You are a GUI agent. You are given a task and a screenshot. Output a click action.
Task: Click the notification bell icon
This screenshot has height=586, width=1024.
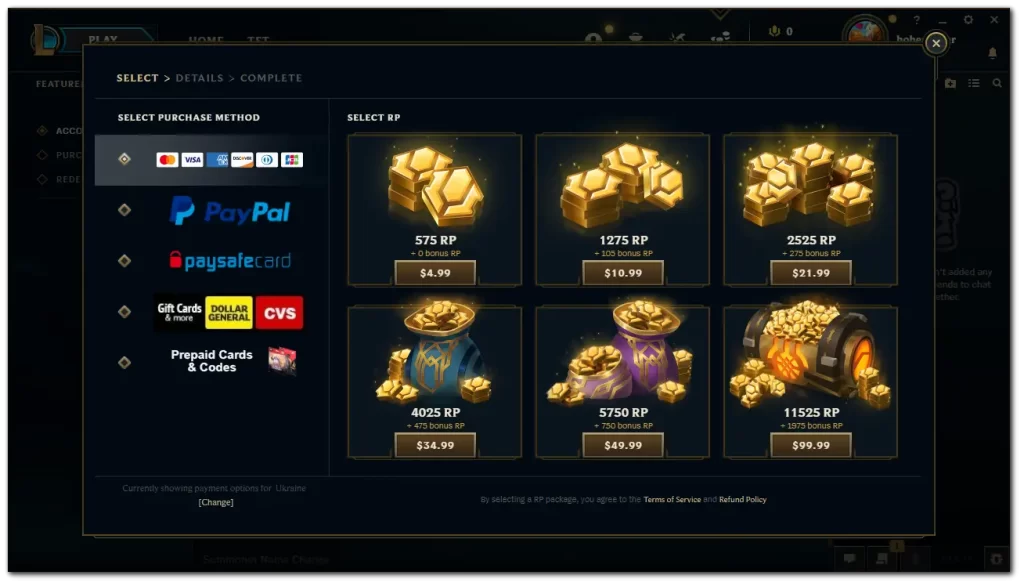point(993,53)
